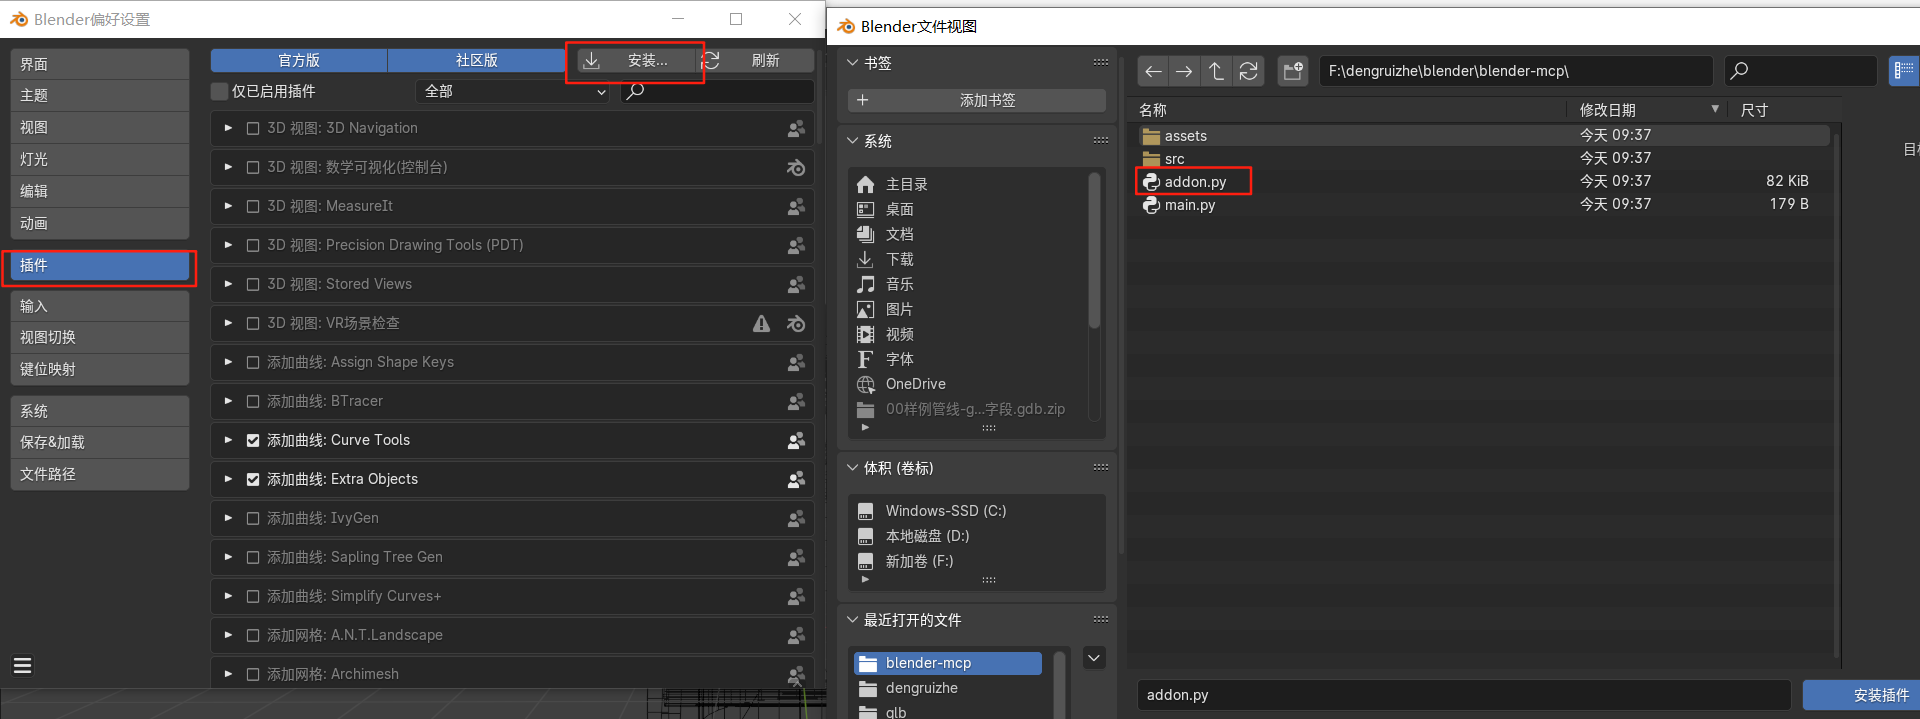The image size is (1920, 719).
Task: Open 键位映射 preferences section
Action: click(x=100, y=369)
